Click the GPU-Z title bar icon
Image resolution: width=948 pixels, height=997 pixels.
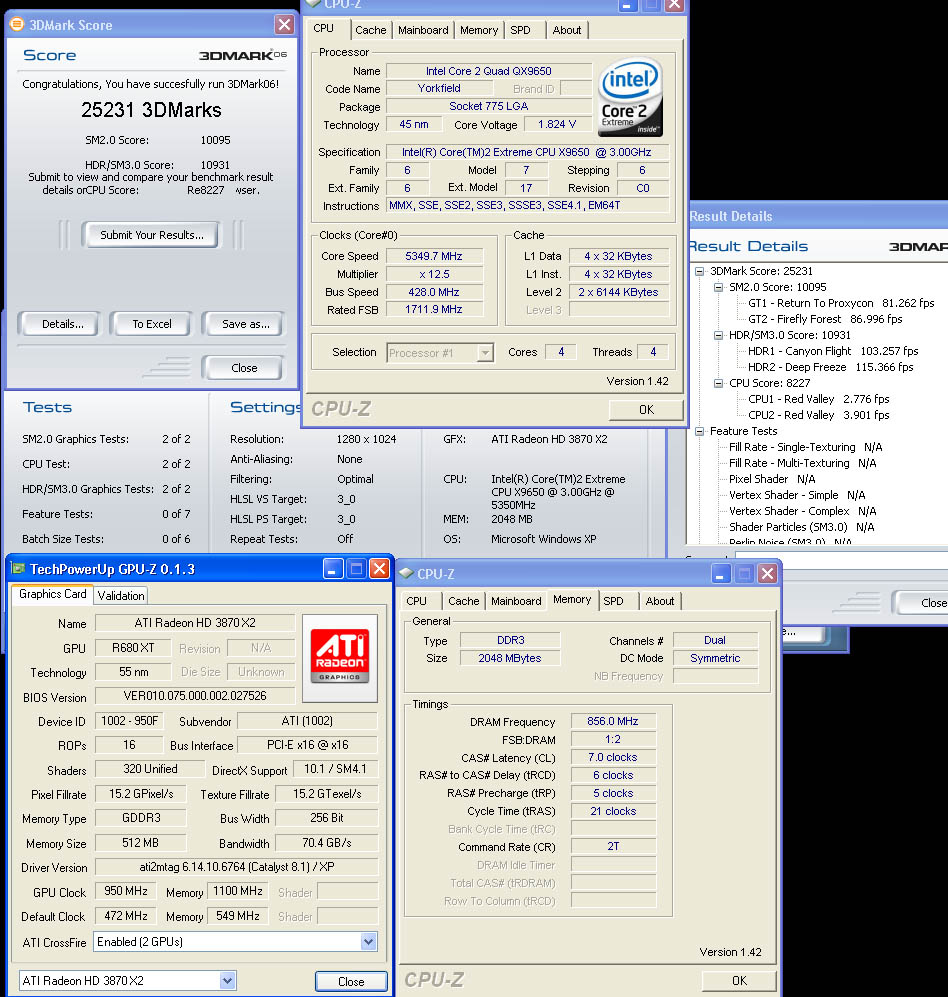click(x=18, y=568)
